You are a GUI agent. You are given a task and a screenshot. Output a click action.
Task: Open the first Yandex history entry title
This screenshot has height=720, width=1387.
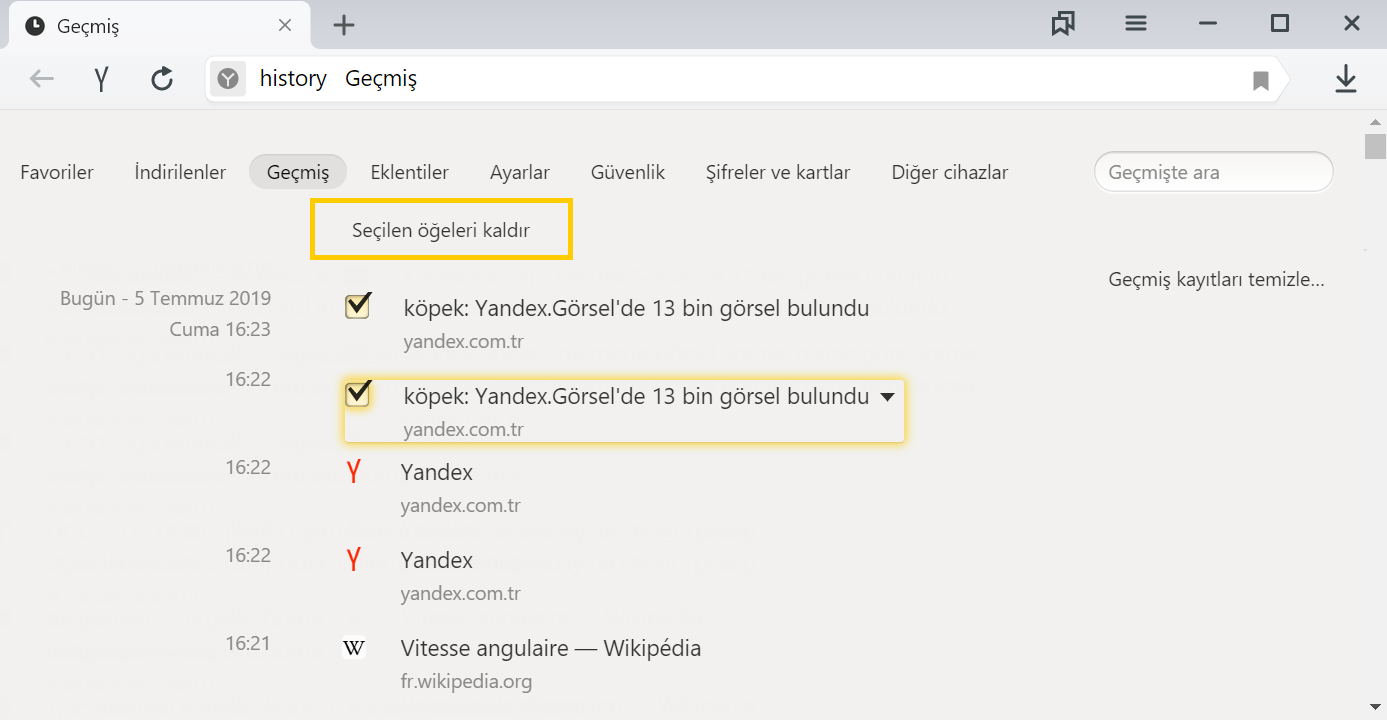coord(437,472)
